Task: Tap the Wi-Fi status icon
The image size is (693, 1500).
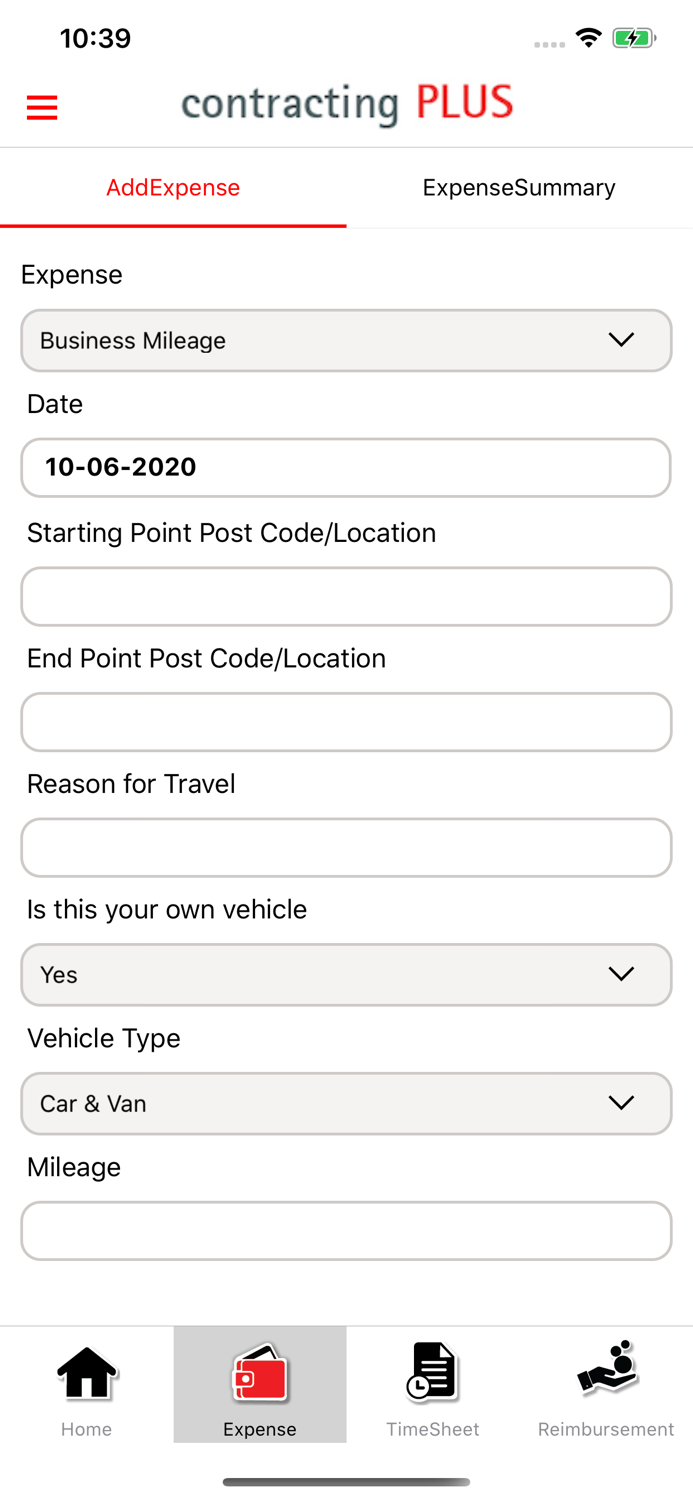Action: pyautogui.click(x=589, y=38)
